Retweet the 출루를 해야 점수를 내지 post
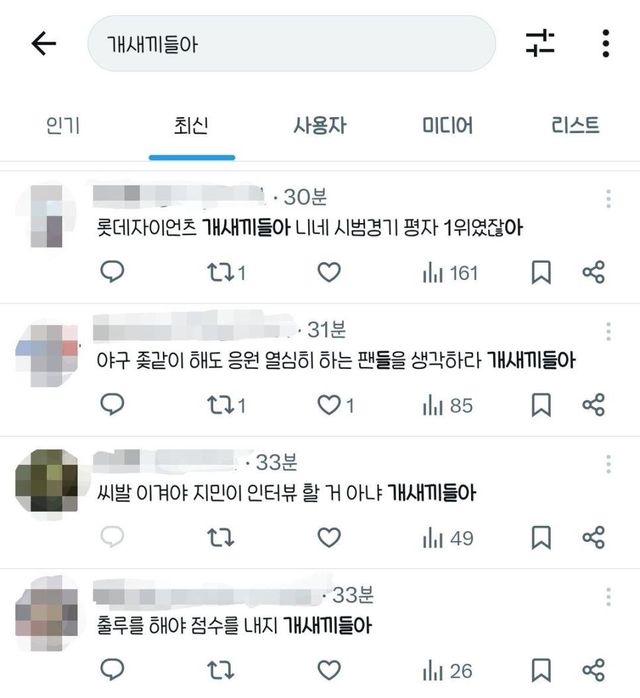 [220, 670]
